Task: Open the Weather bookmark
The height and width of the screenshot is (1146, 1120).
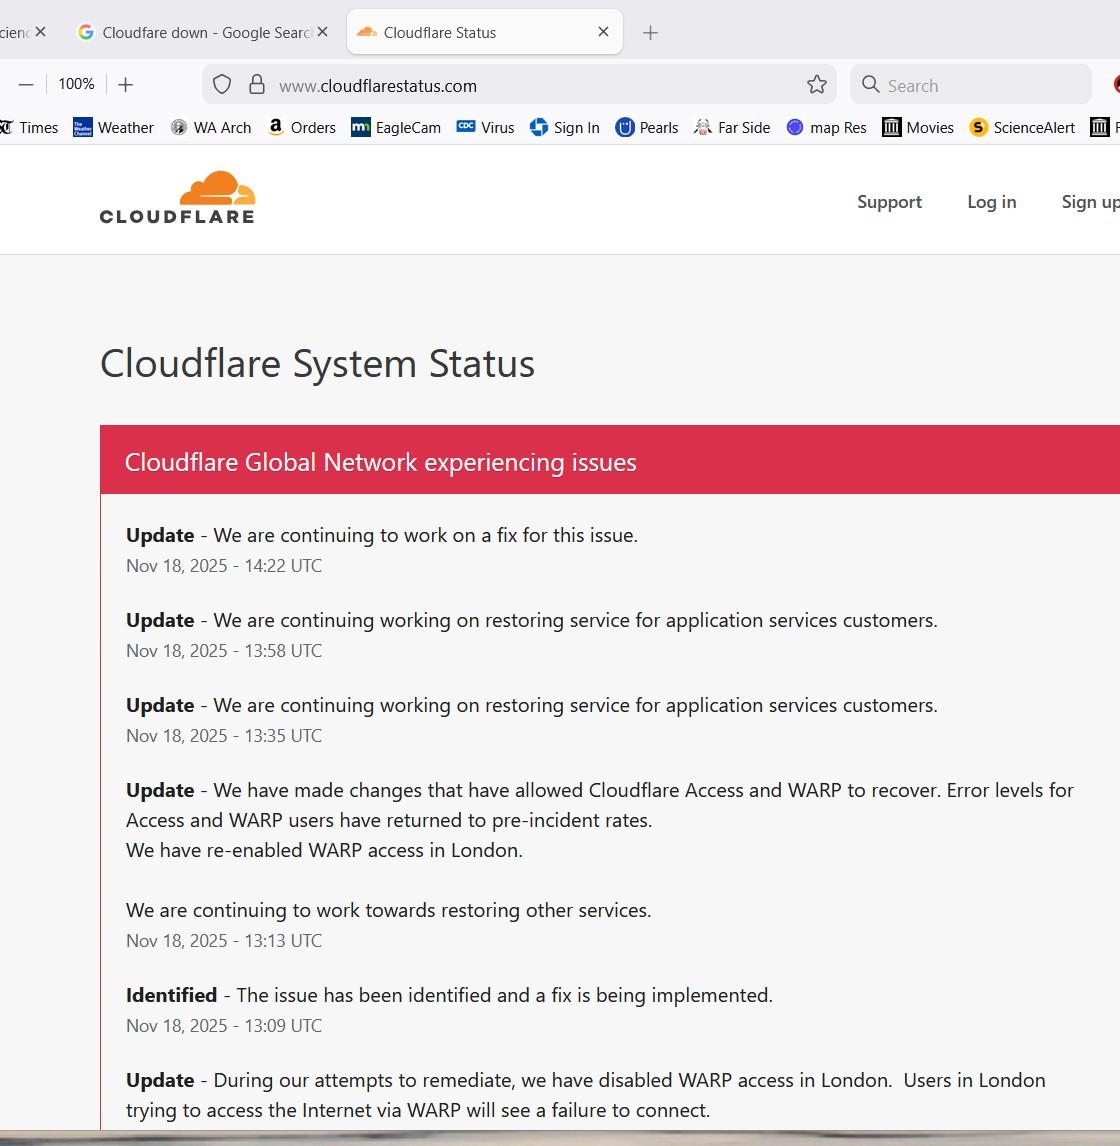Action: click(114, 127)
